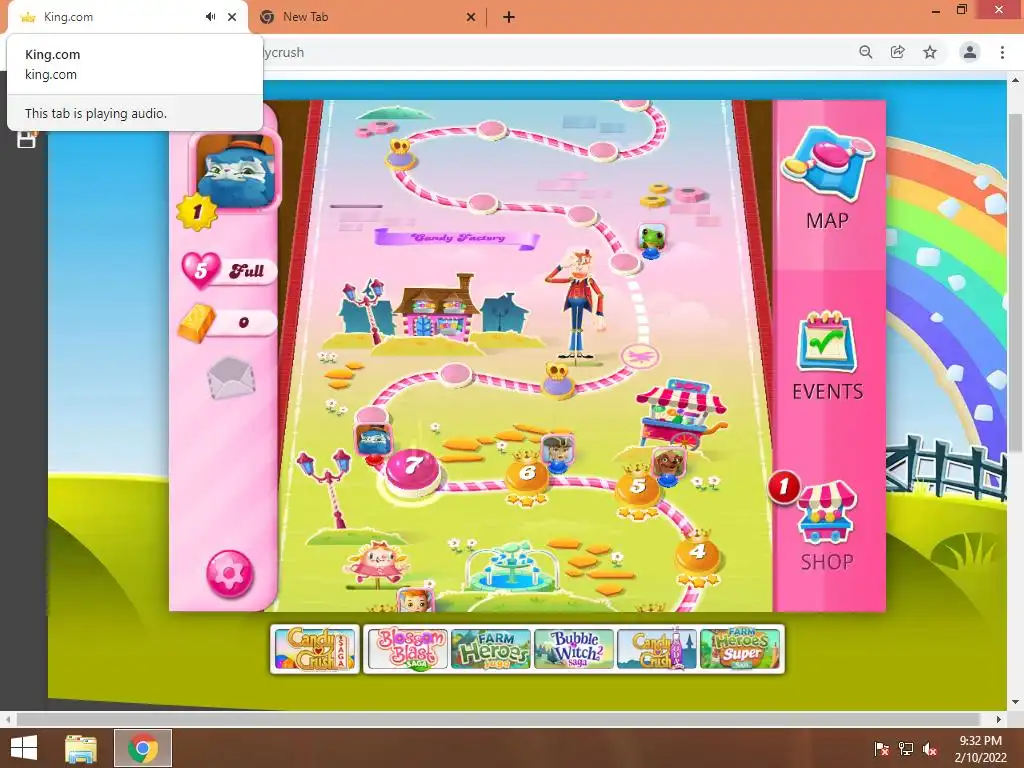
Task: Click the network tray icon
Action: point(906,748)
